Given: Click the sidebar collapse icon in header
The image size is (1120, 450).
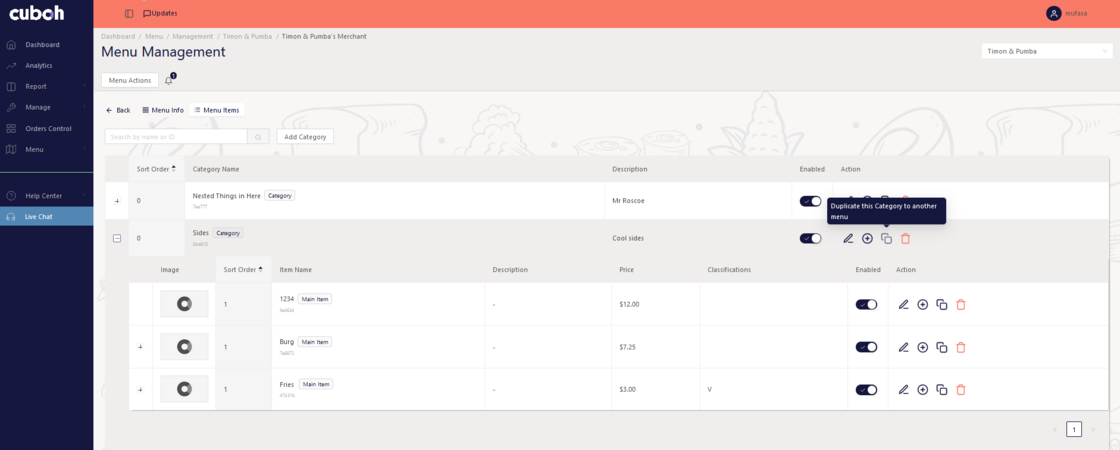Looking at the screenshot, I should [129, 13].
